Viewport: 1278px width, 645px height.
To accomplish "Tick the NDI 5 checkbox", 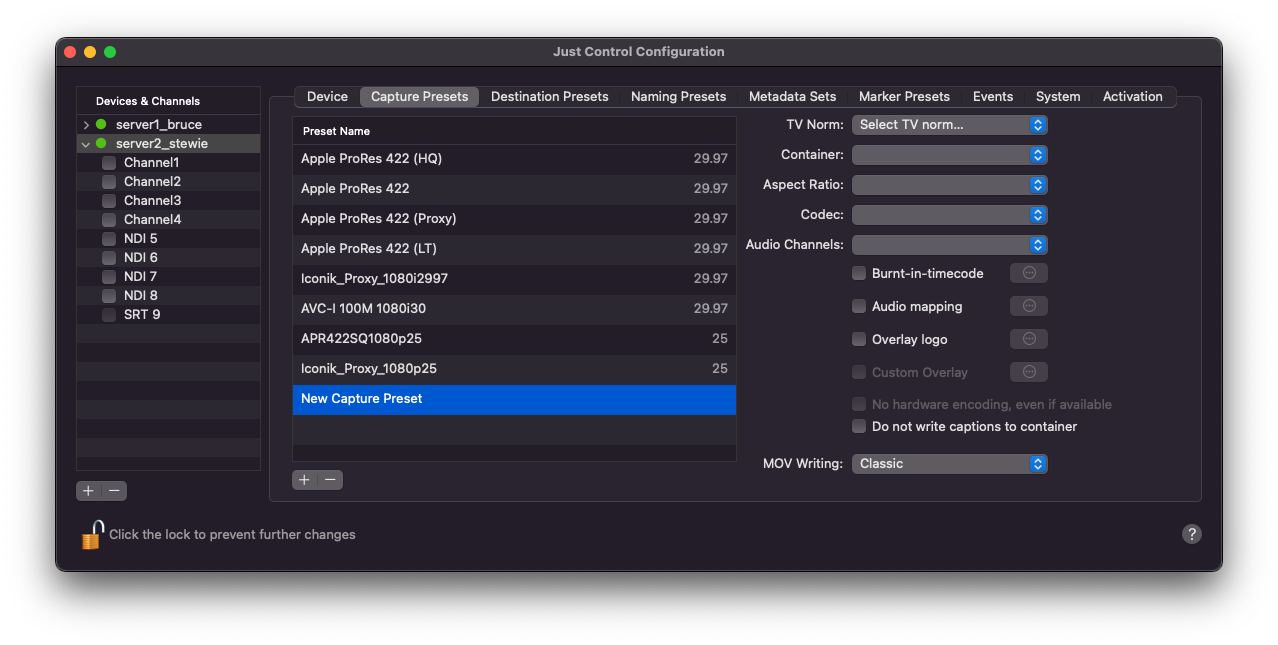I will pyautogui.click(x=109, y=239).
